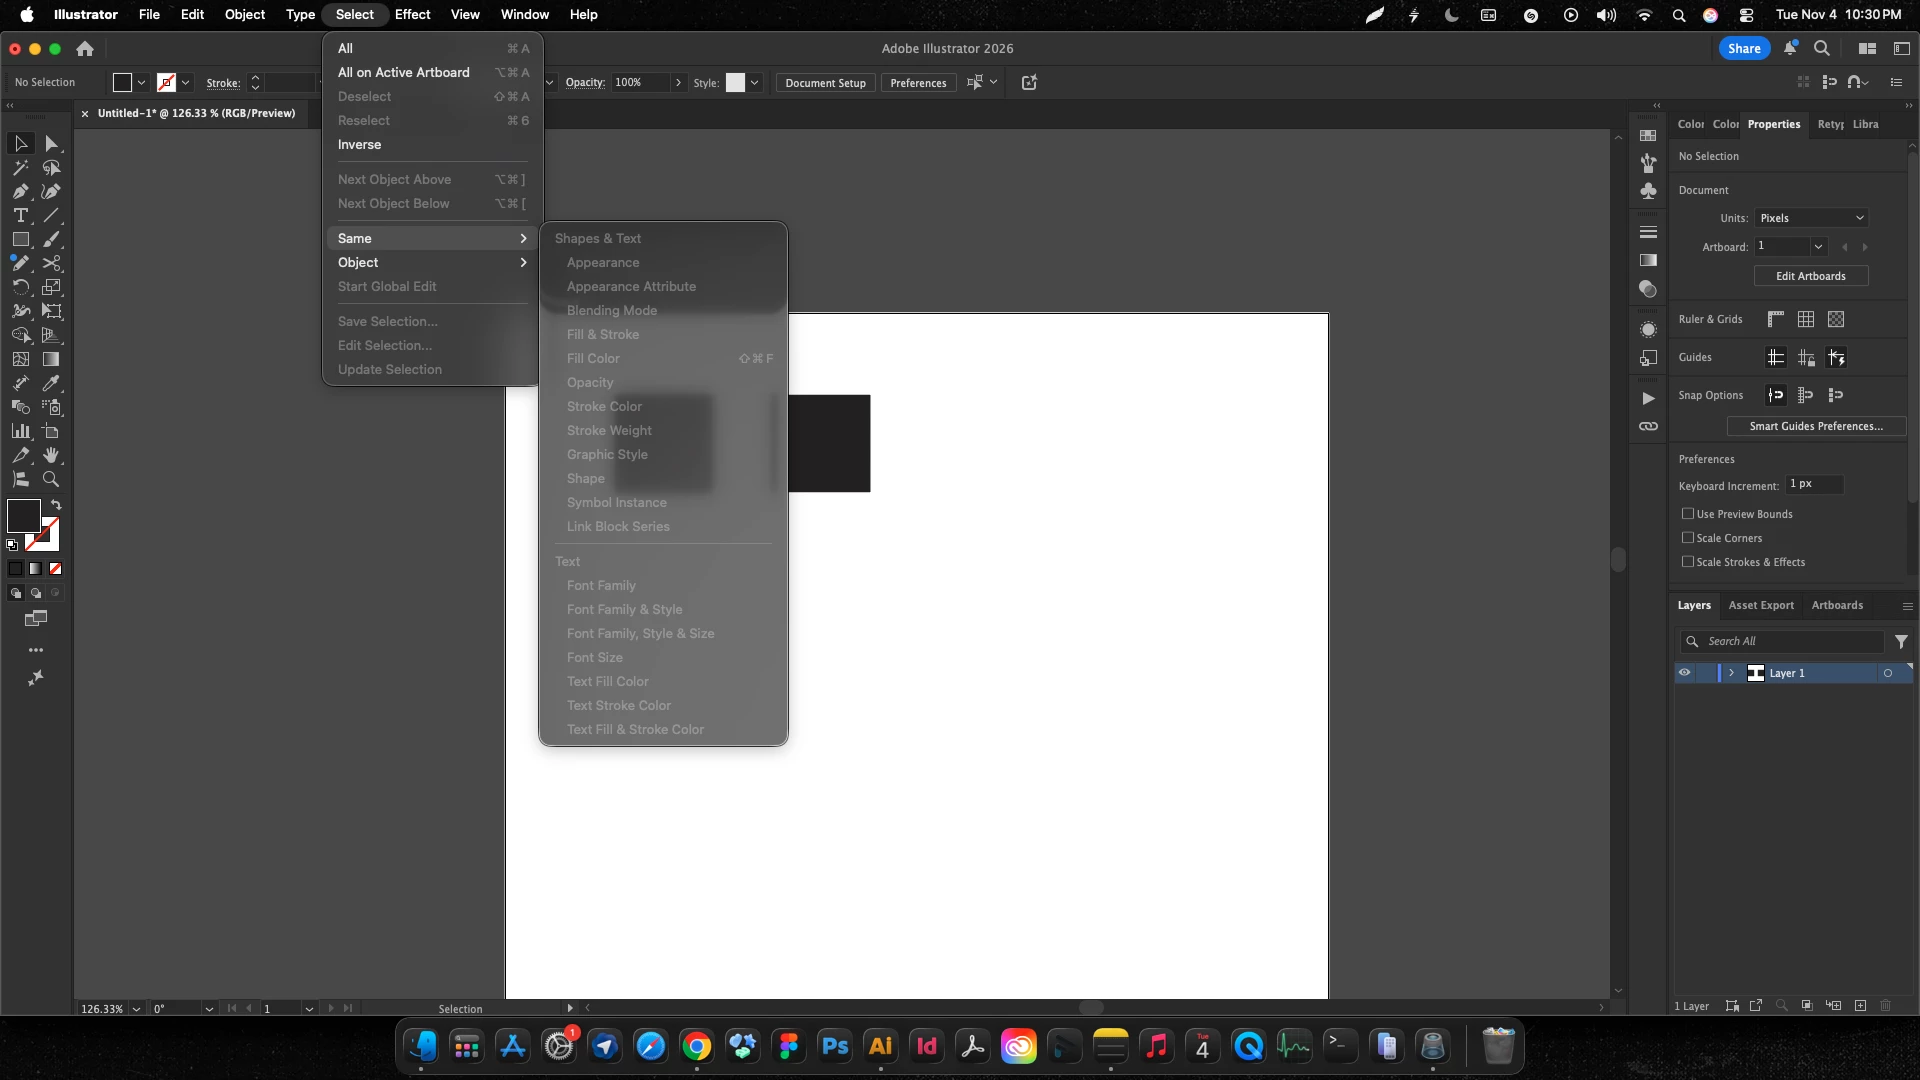
Task: Select the Direct Selection tool
Action: tap(52, 144)
